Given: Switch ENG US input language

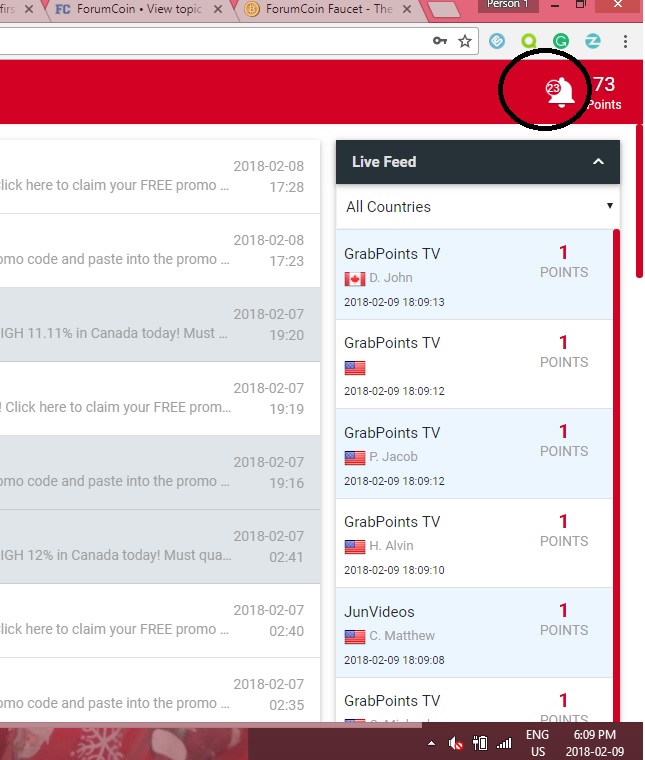Looking at the screenshot, I should coord(537,743).
